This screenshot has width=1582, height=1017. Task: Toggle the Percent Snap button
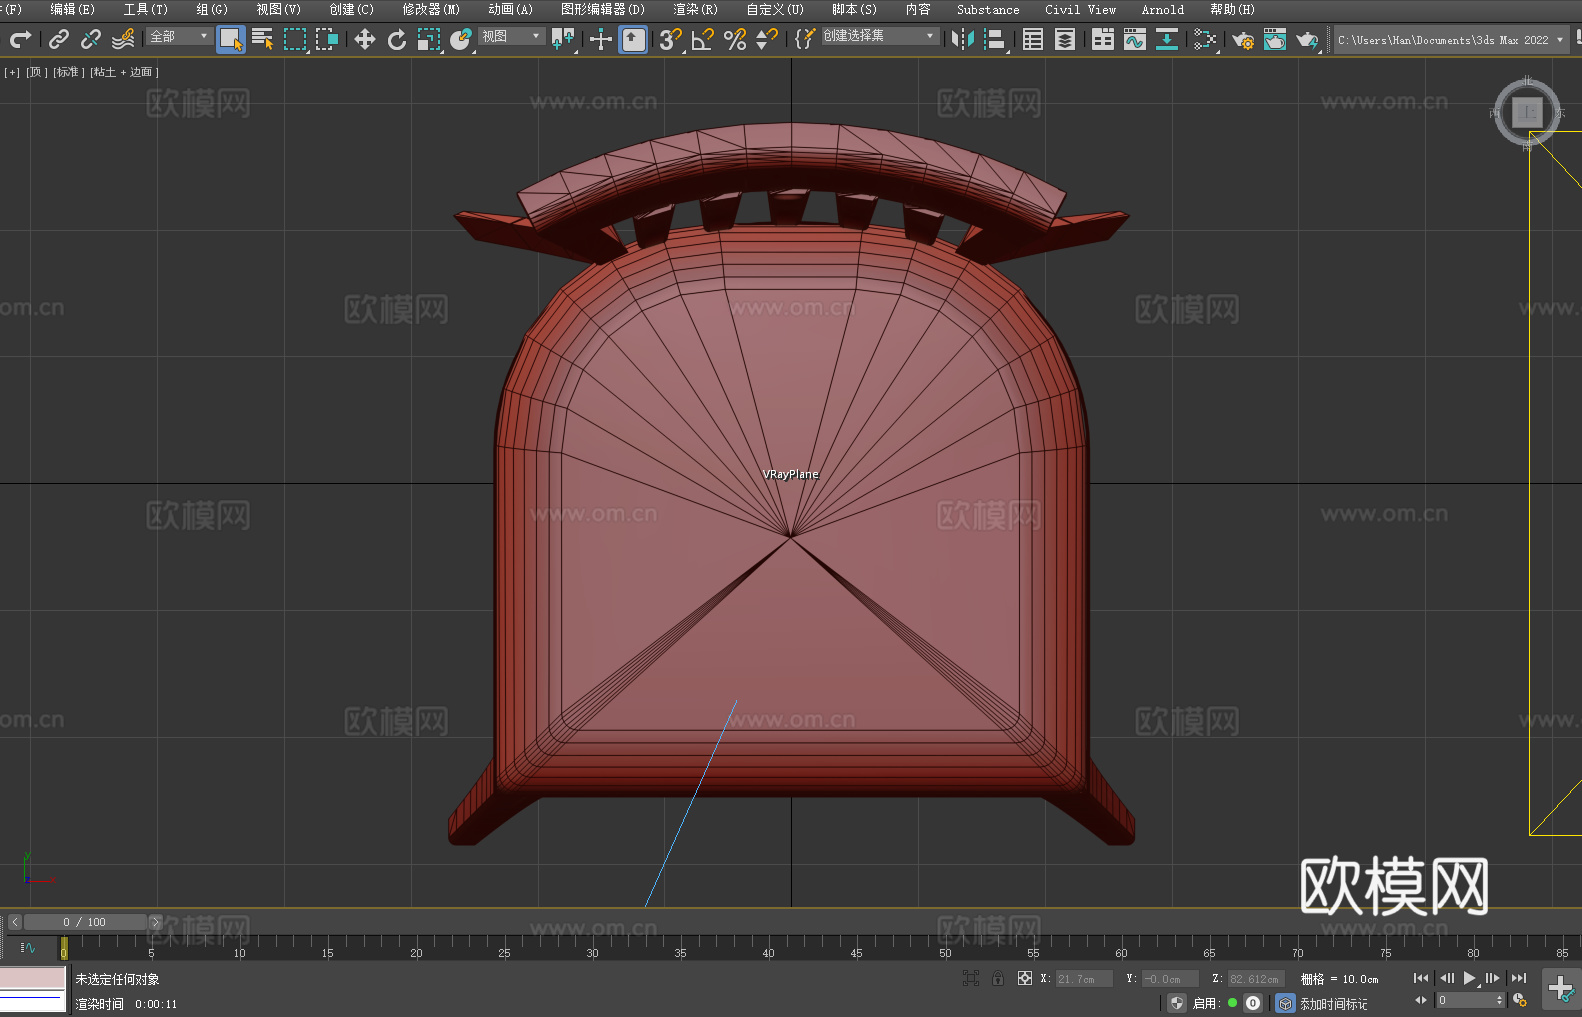(x=735, y=39)
